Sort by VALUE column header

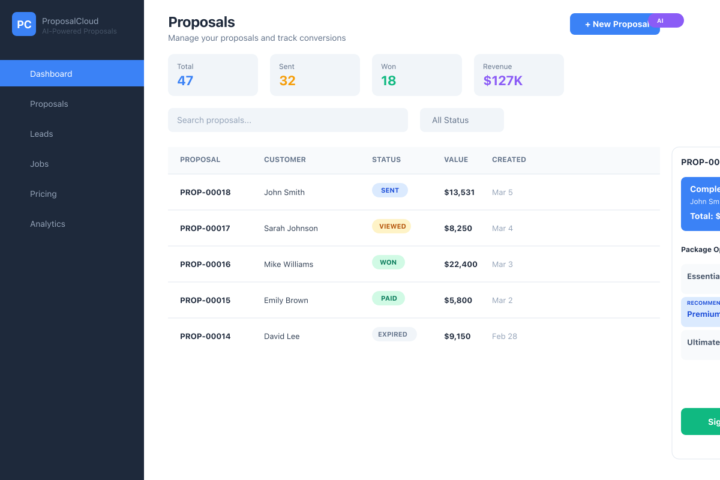[x=456, y=159]
